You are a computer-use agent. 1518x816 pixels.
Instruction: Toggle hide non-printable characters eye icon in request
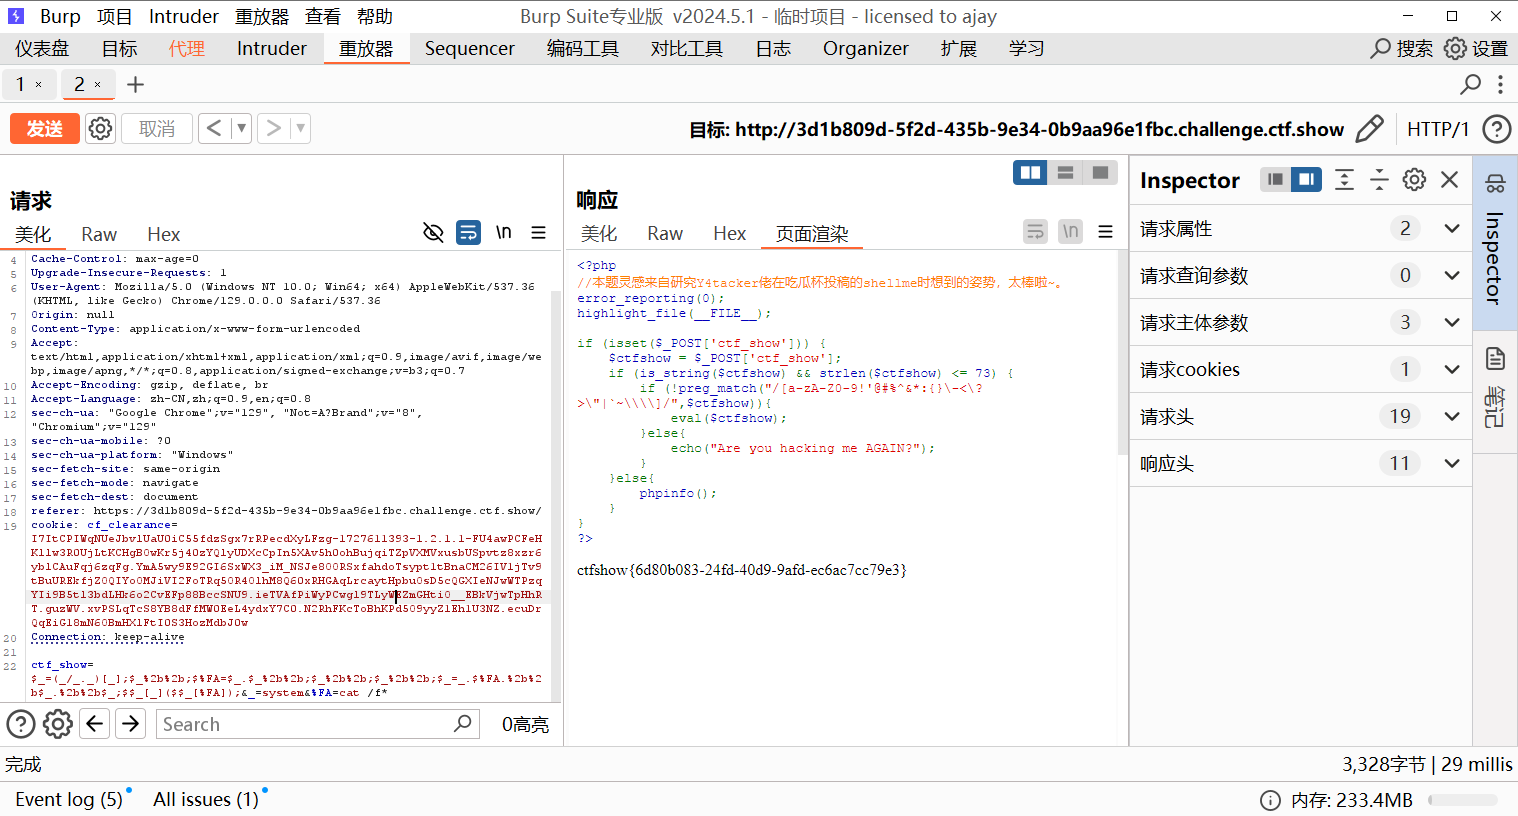coord(433,233)
